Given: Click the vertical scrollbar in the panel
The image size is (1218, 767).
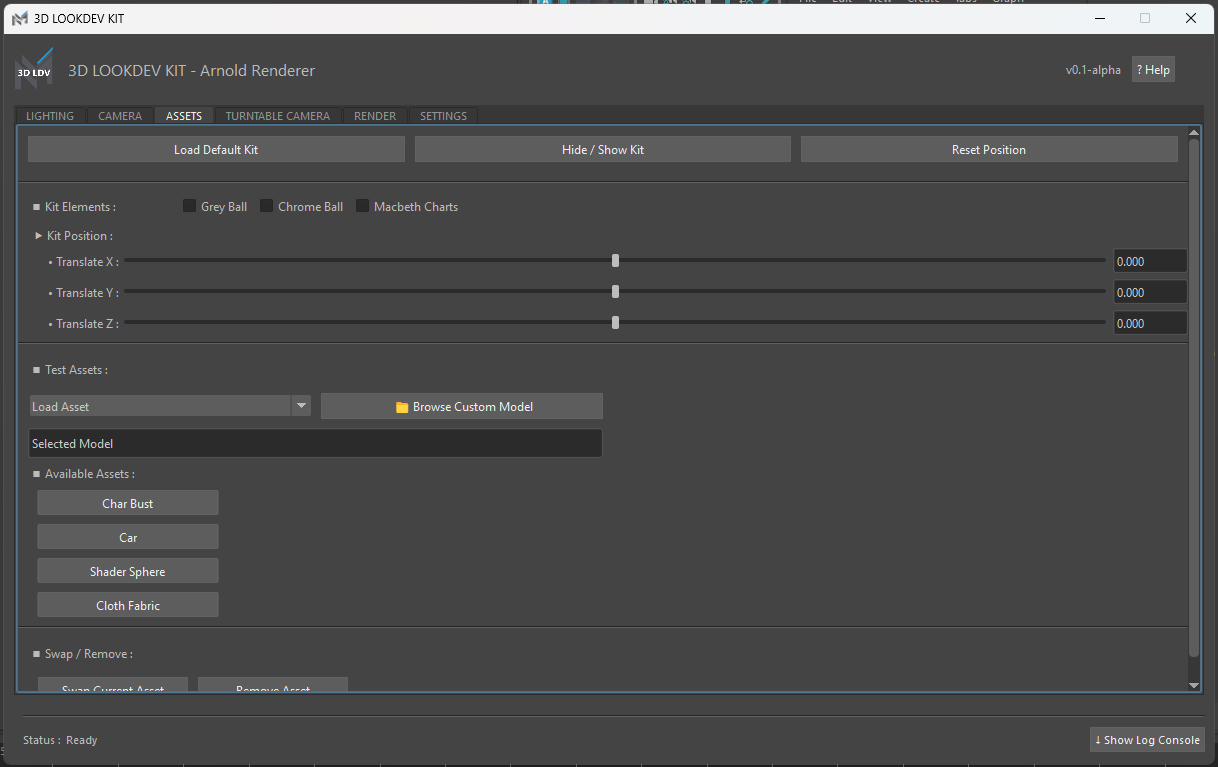Looking at the screenshot, I should [1193, 398].
